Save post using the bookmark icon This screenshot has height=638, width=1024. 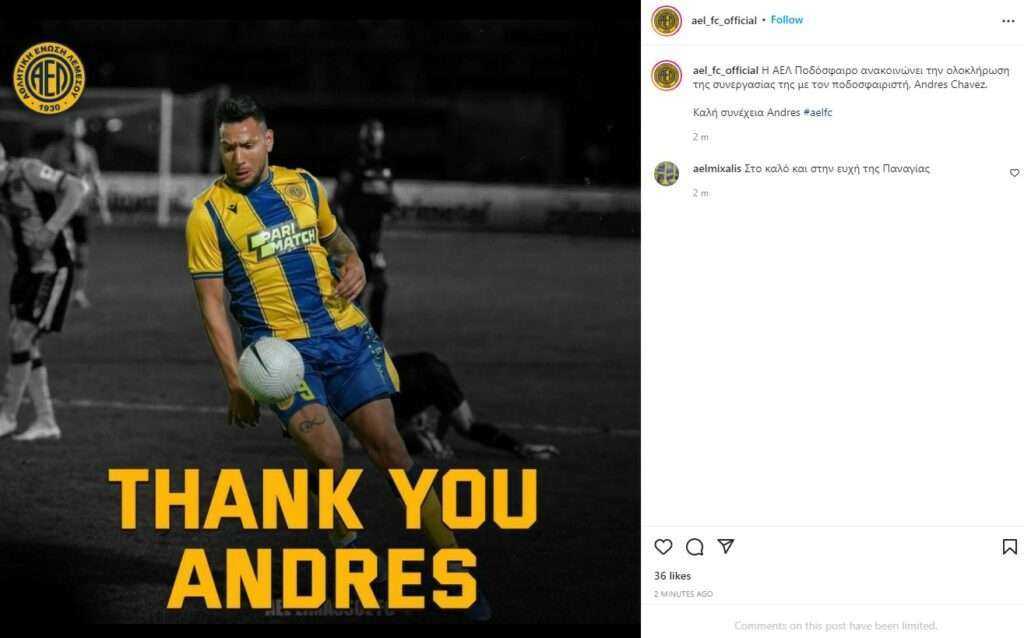click(1010, 547)
